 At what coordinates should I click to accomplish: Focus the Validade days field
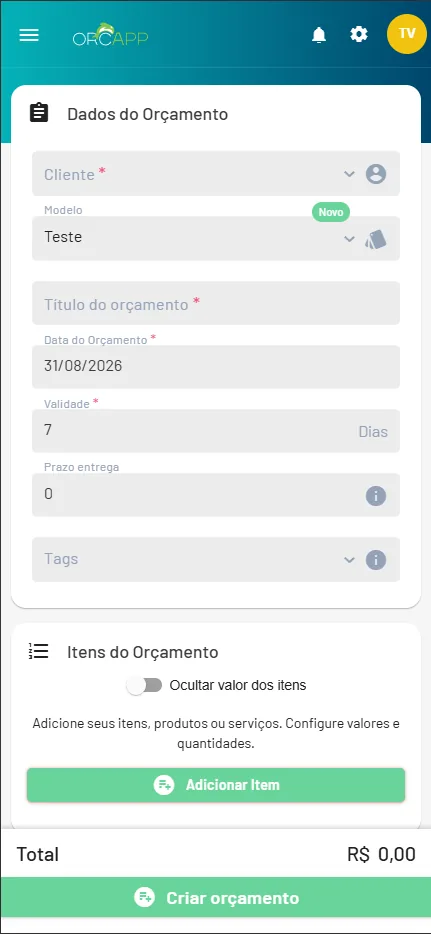[x=216, y=431]
